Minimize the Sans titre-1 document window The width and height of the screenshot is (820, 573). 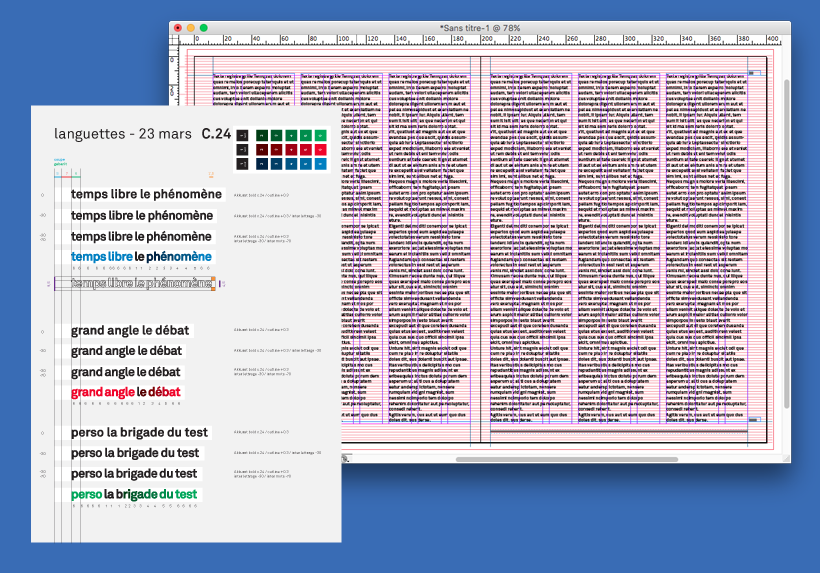pyautogui.click(x=191, y=27)
